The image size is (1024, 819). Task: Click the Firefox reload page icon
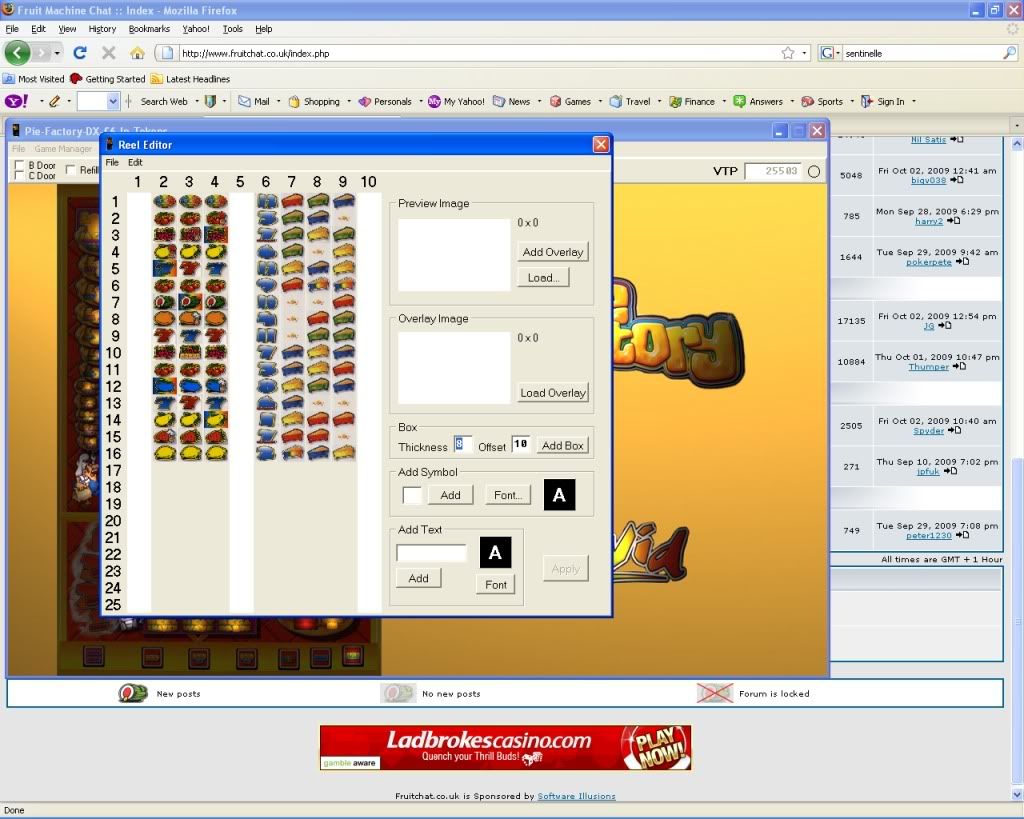pos(81,53)
